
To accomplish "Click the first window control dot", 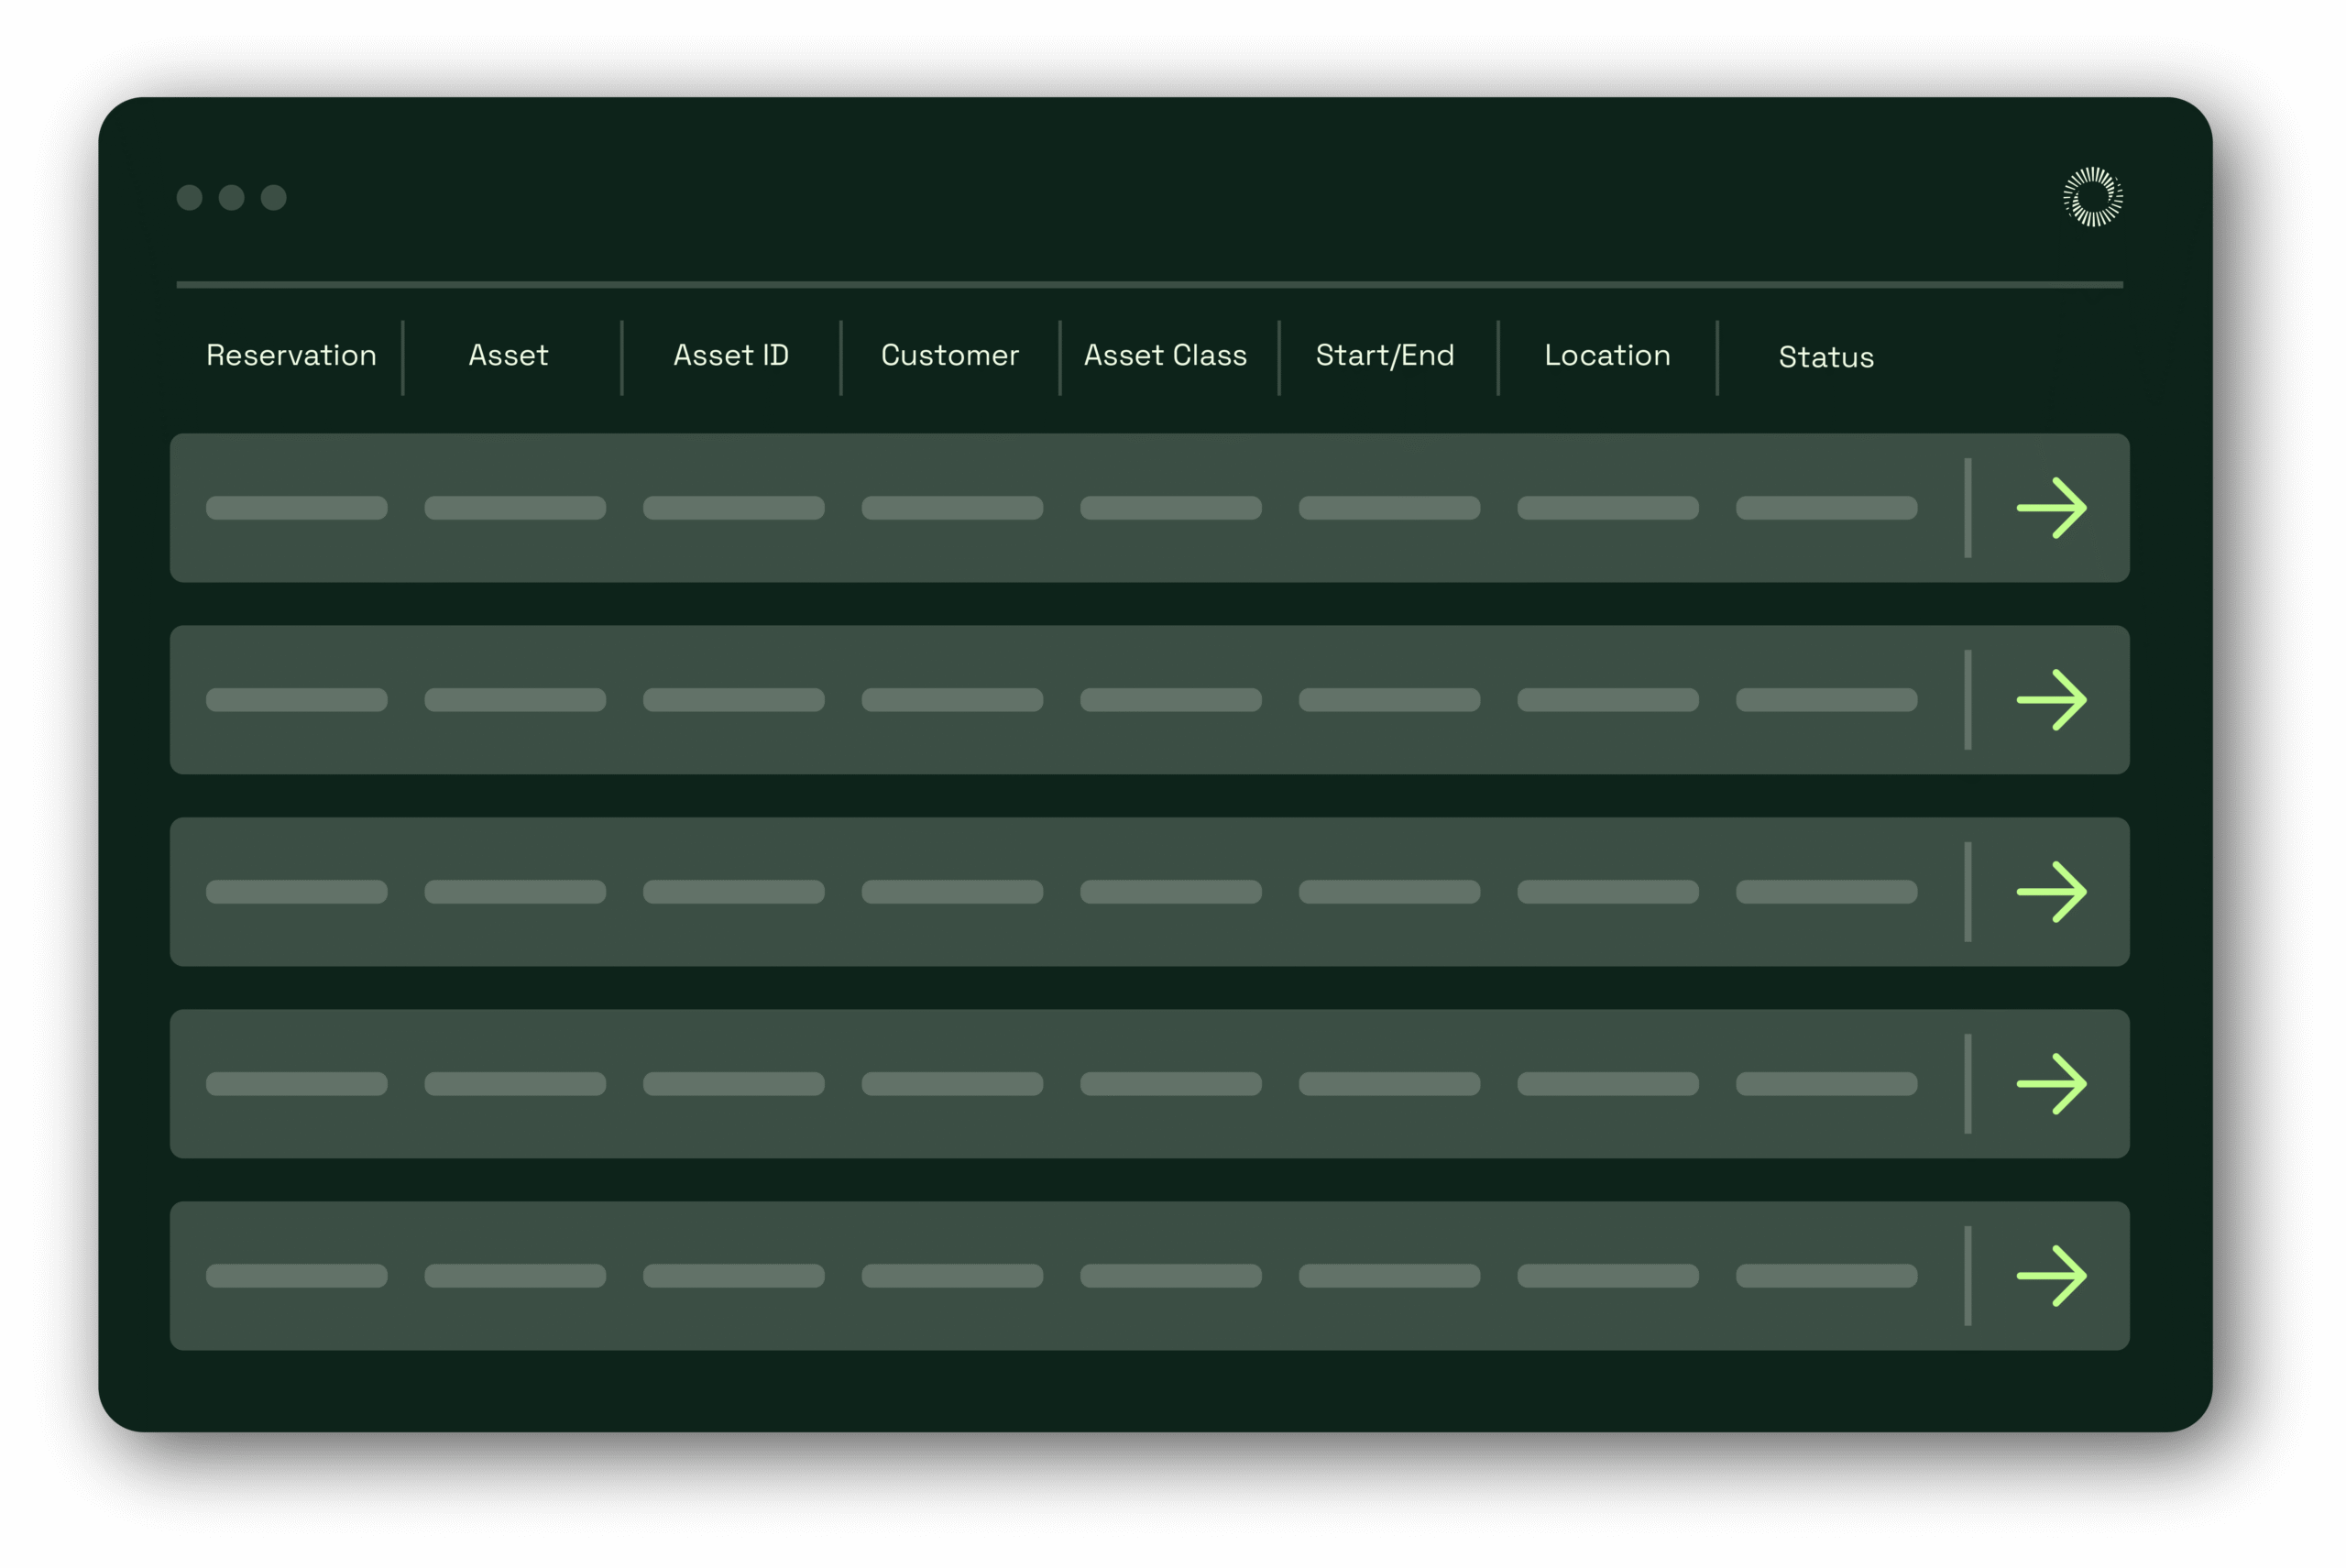I will click(189, 198).
